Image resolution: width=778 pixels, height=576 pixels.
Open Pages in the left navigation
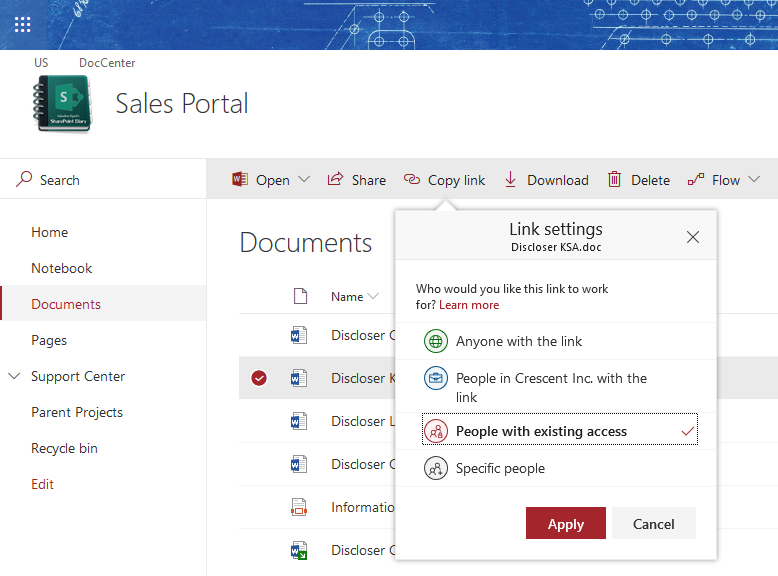tap(49, 340)
